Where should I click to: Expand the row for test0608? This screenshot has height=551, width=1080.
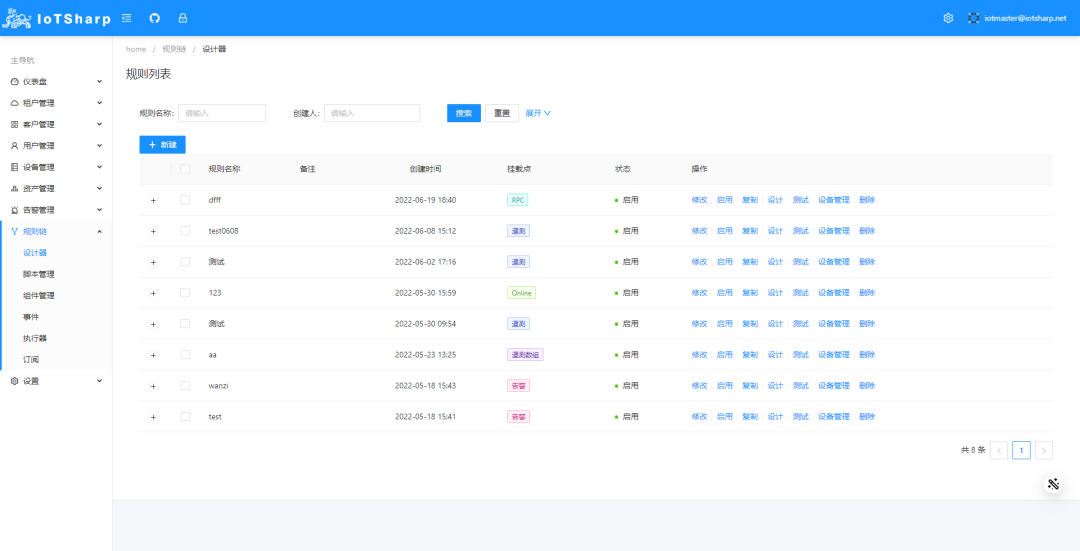pos(153,231)
